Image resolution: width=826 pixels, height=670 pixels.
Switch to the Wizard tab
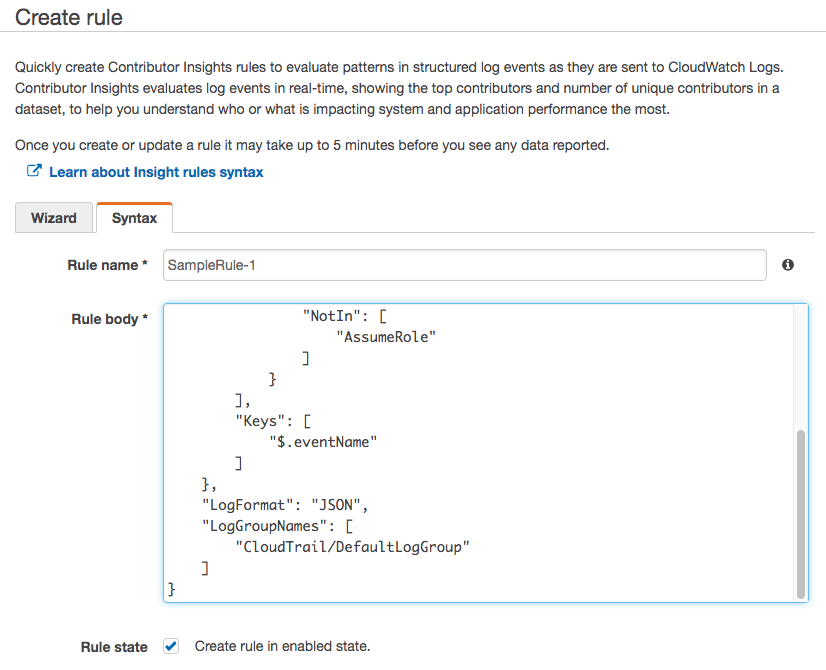(x=54, y=217)
